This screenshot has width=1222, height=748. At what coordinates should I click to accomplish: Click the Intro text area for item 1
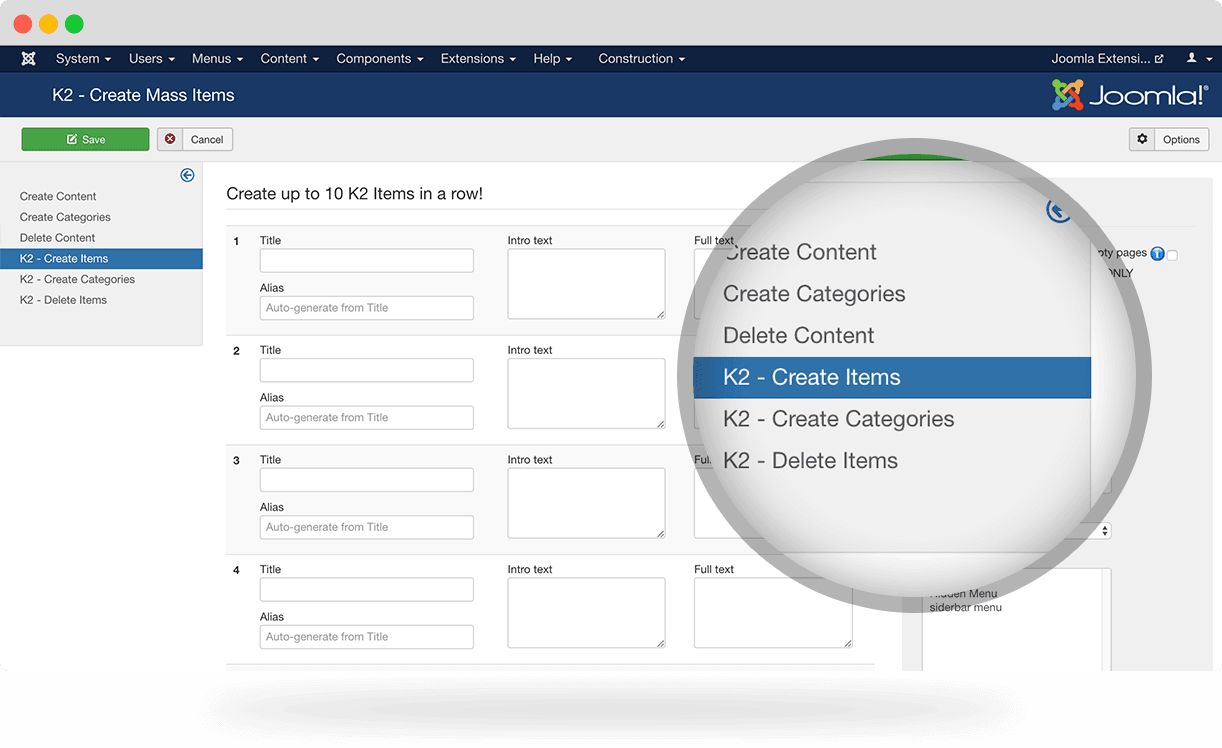coord(586,284)
